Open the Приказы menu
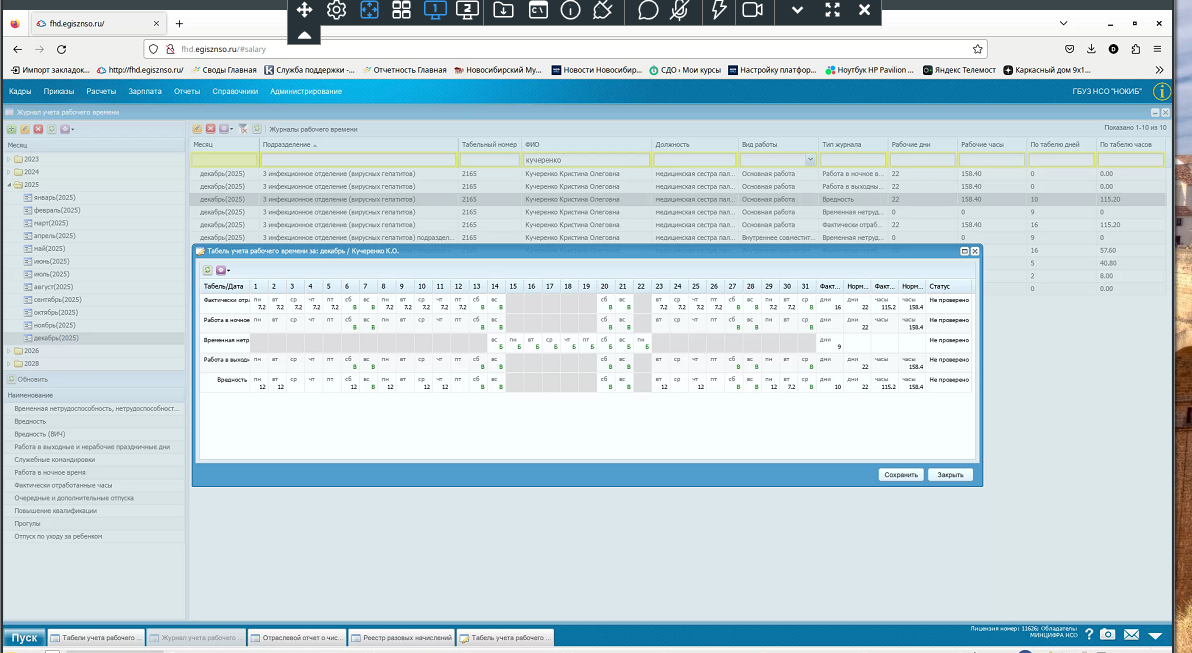The height and width of the screenshot is (653, 1192). [x=59, y=91]
